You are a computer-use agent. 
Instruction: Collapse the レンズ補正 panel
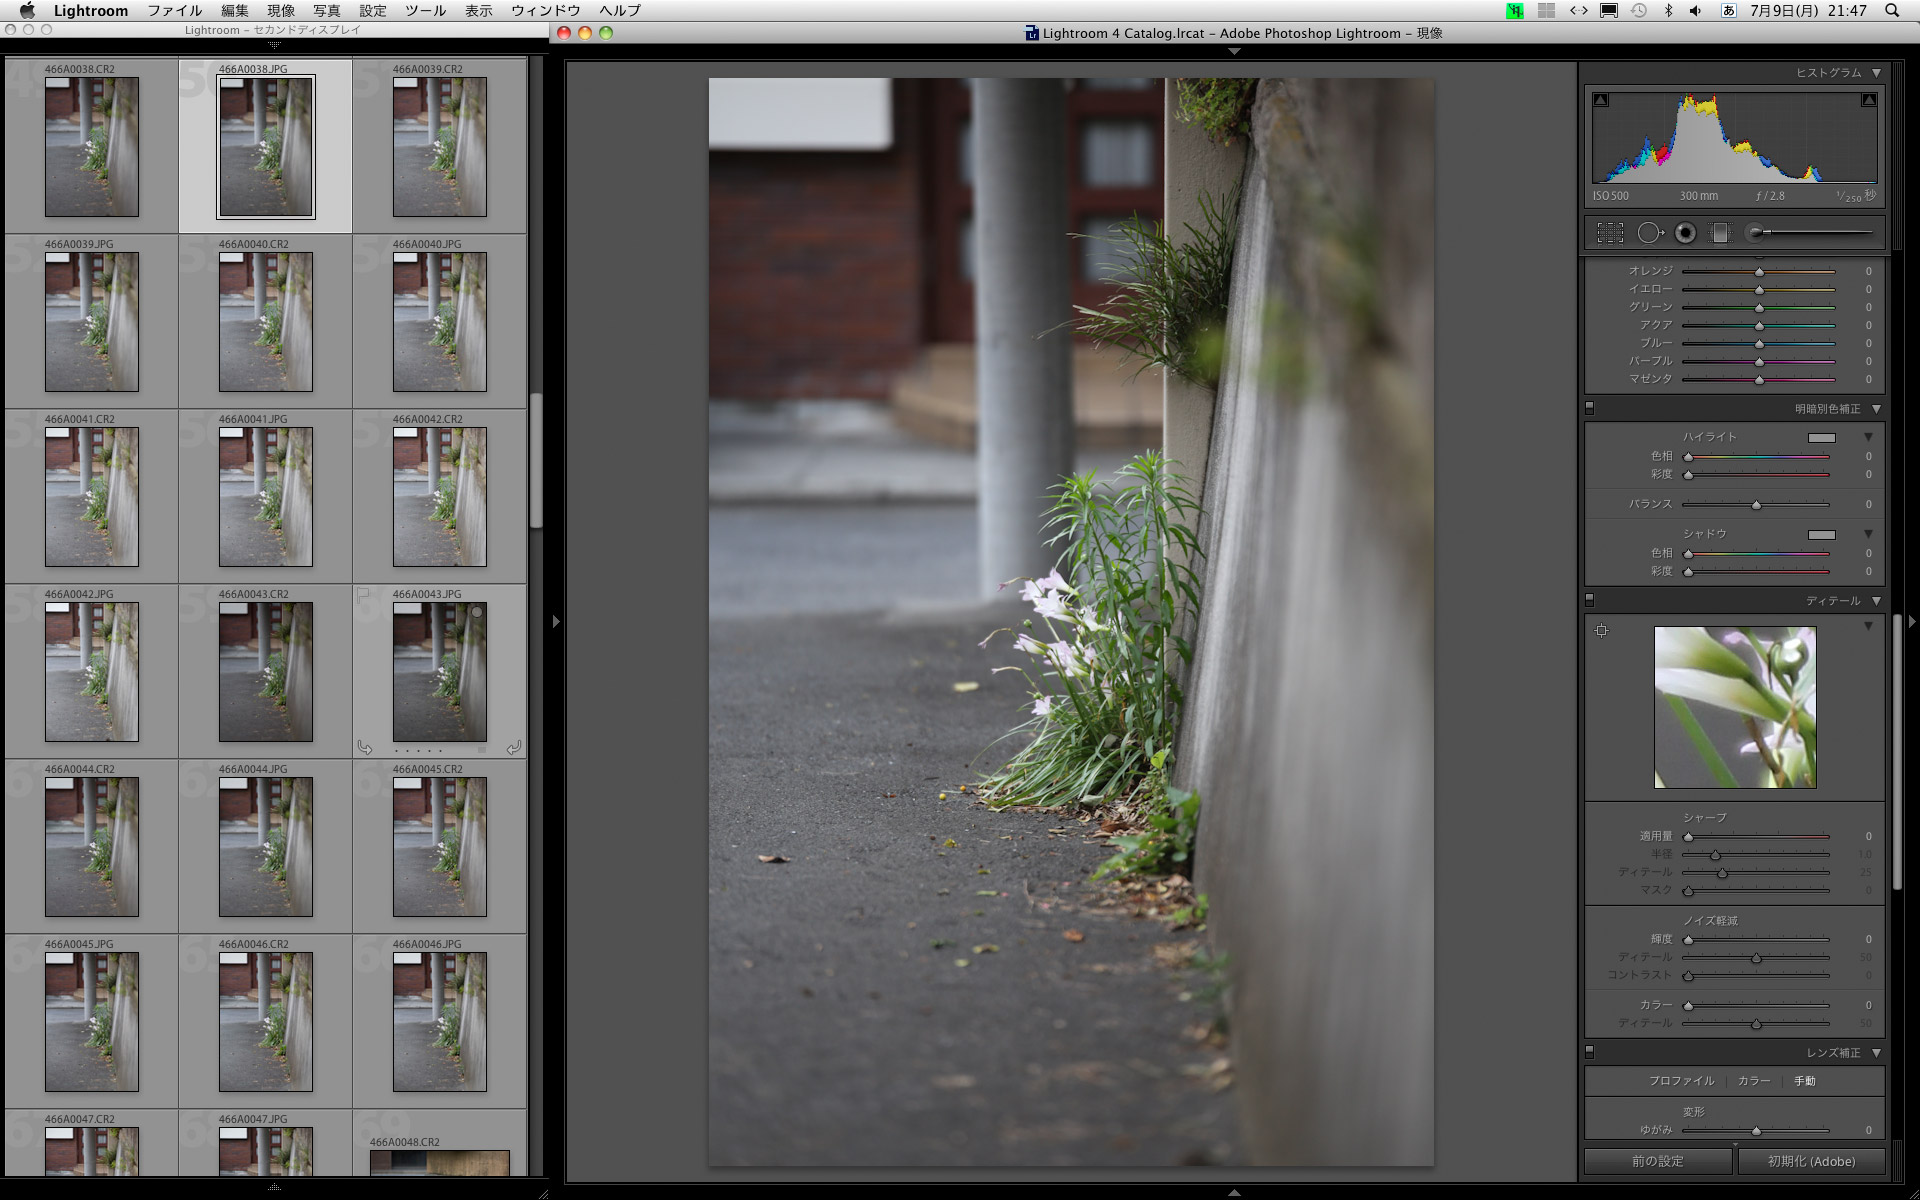click(x=1876, y=1053)
